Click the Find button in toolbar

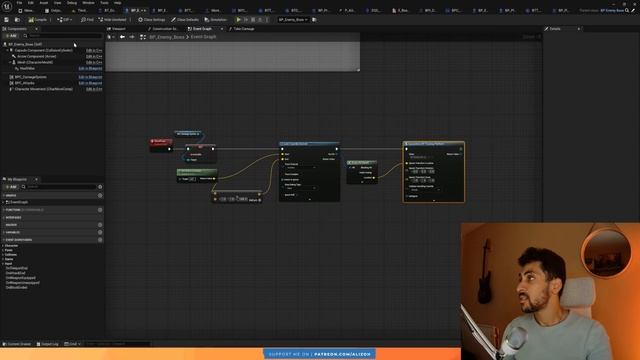(x=87, y=20)
